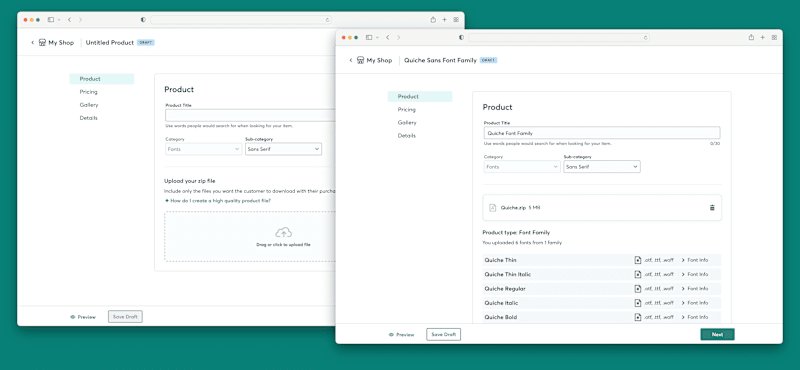The width and height of the screenshot is (800, 370).
Task: Open Category Fonts dropdown in front window
Action: tap(522, 167)
